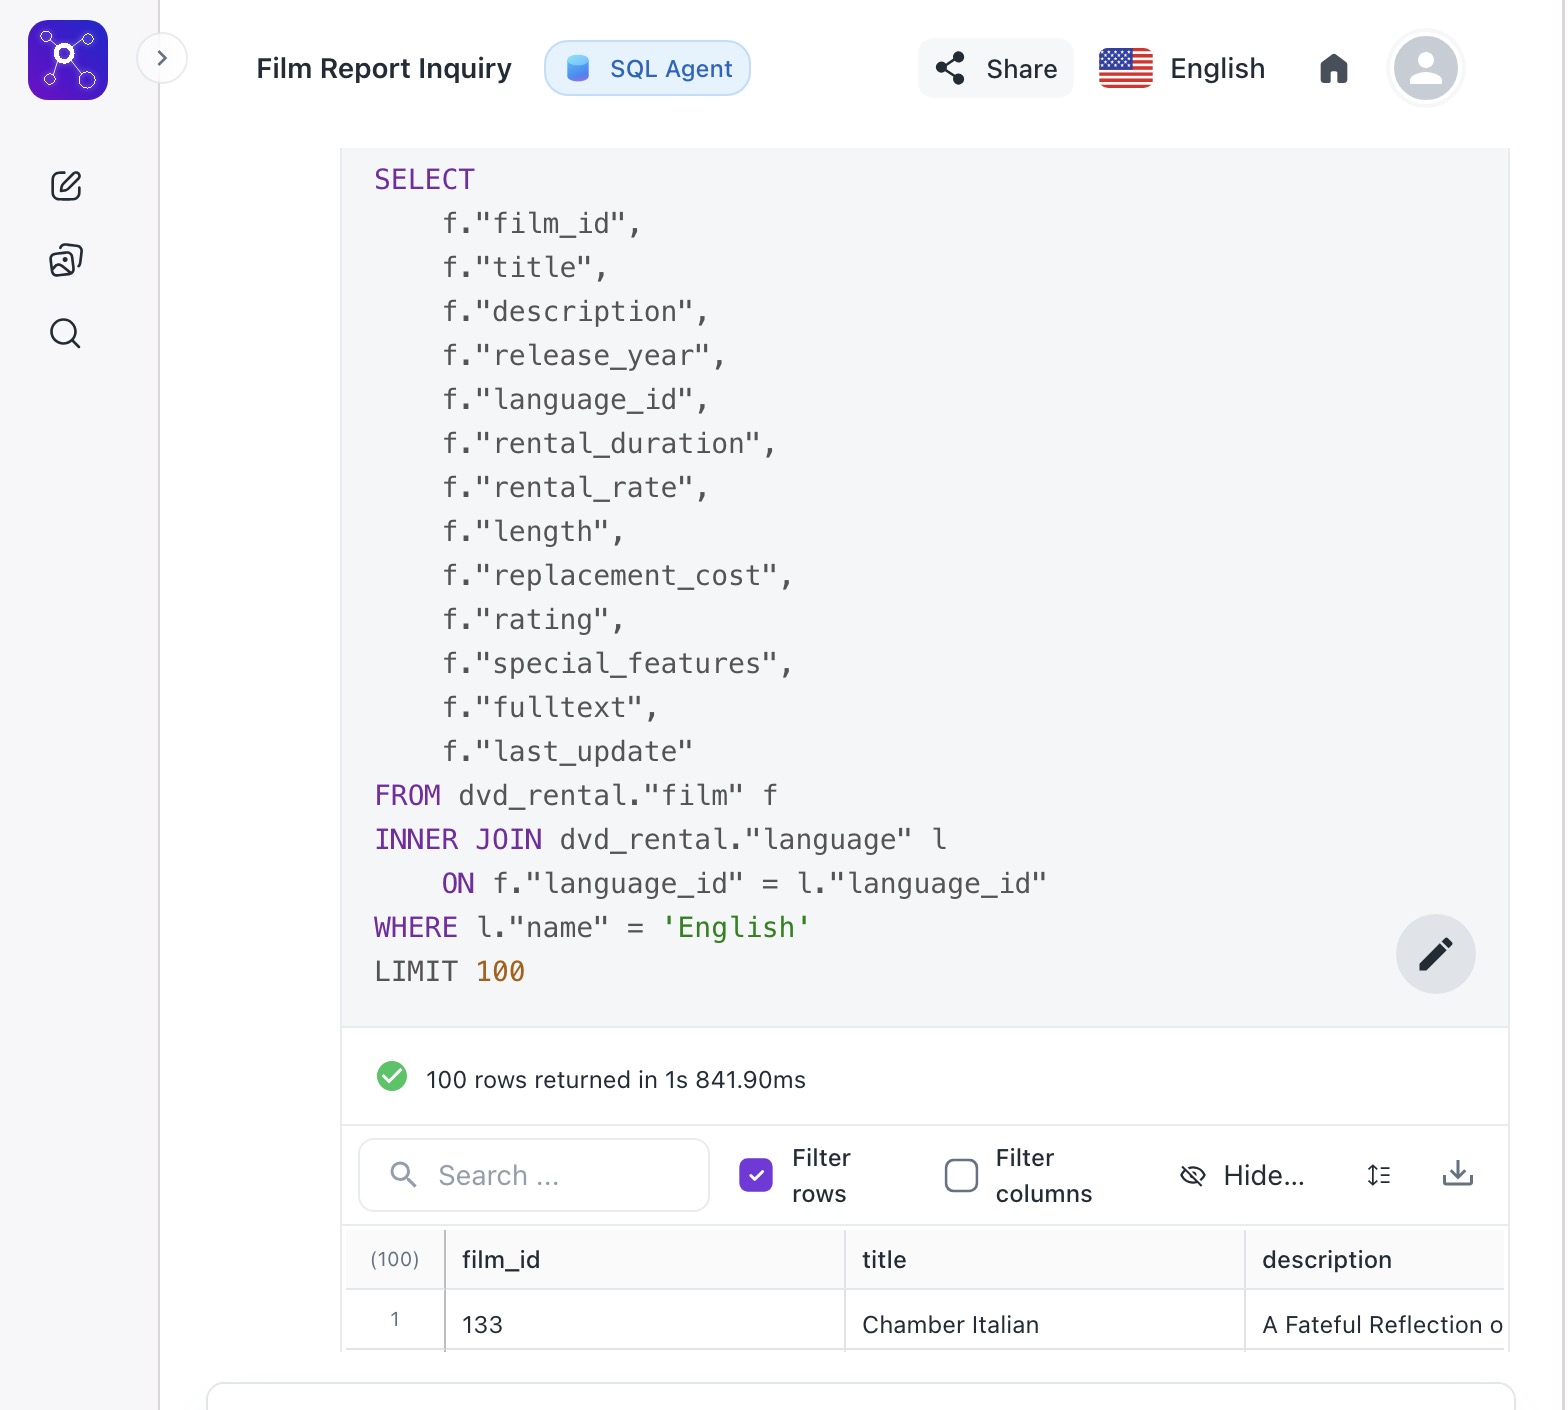Select the Chamber Italian title cell
Image resolution: width=1568 pixels, height=1410 pixels.
(x=950, y=1324)
